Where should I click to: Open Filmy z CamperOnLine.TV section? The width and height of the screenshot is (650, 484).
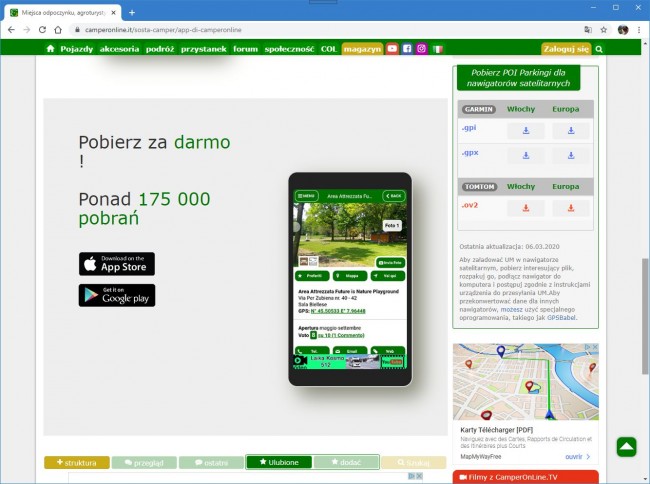pyautogui.click(x=526, y=477)
